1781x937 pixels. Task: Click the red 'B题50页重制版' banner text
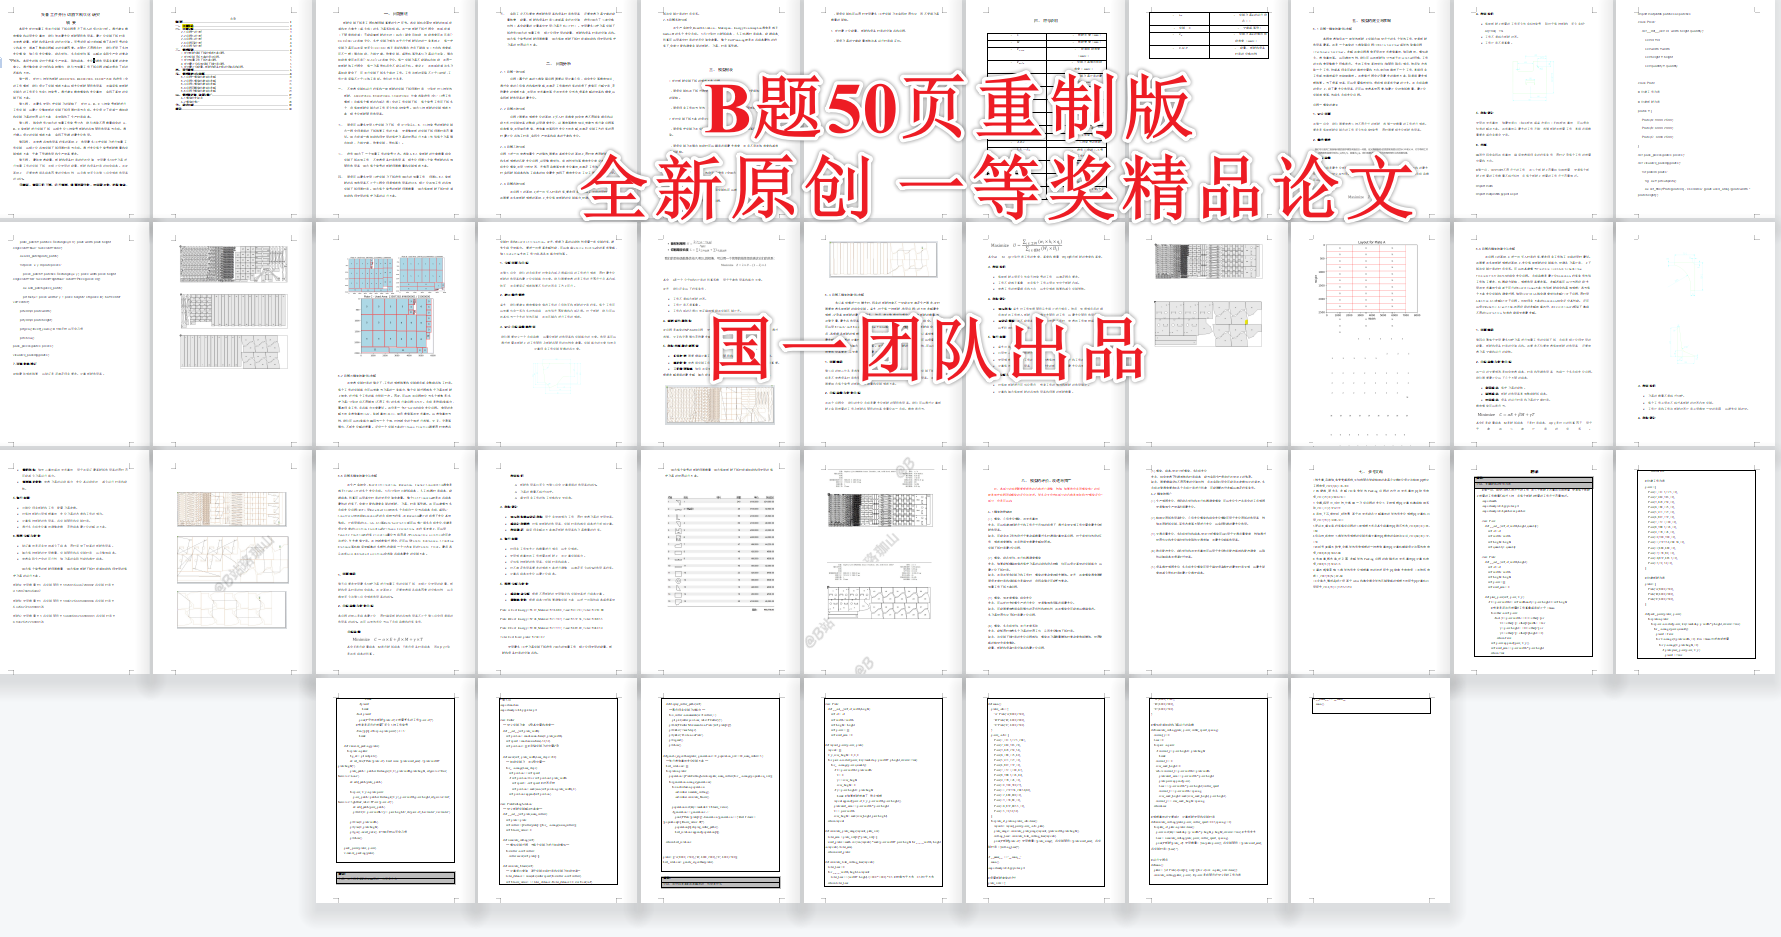(x=948, y=108)
